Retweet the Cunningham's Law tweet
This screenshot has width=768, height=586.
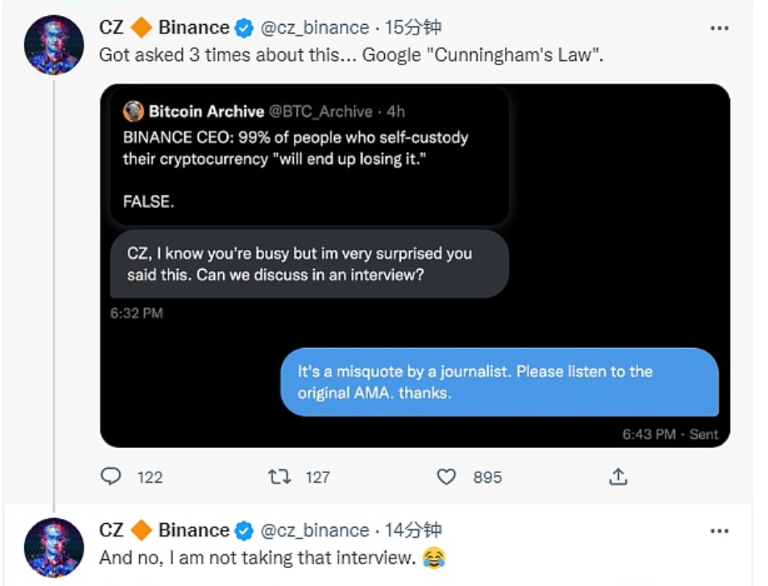click(280, 477)
